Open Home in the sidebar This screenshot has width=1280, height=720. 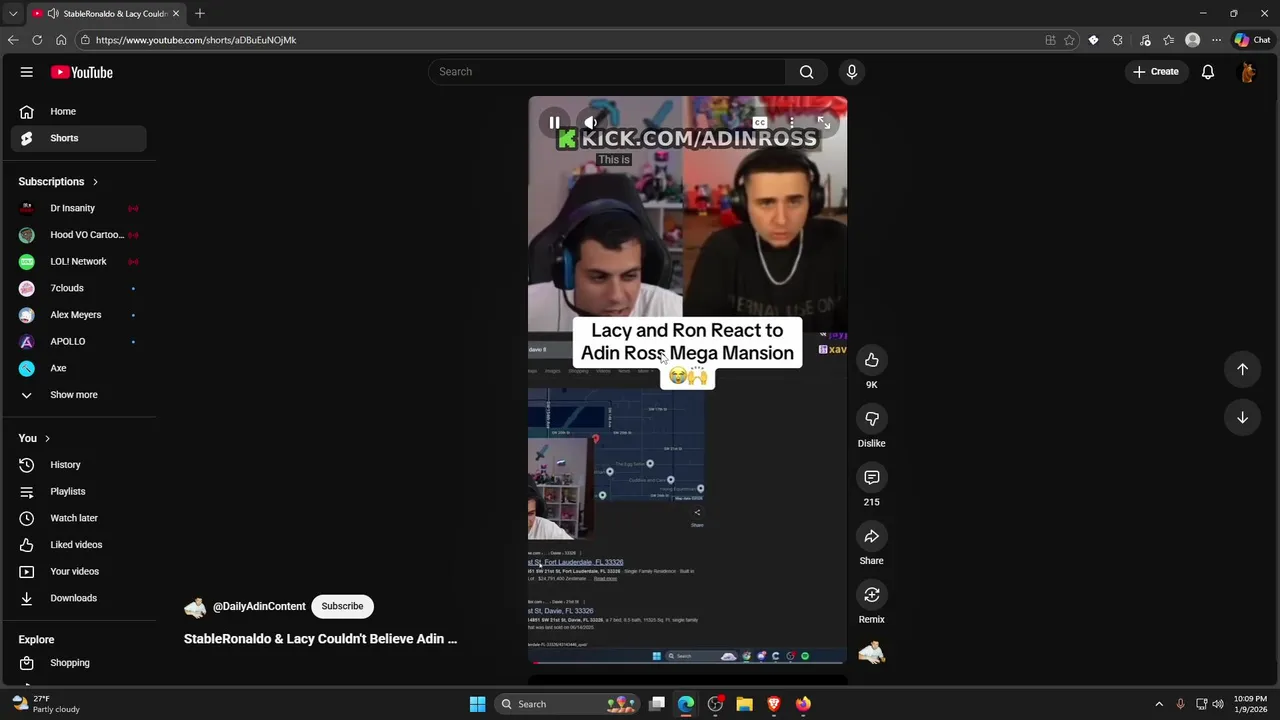(78, 111)
